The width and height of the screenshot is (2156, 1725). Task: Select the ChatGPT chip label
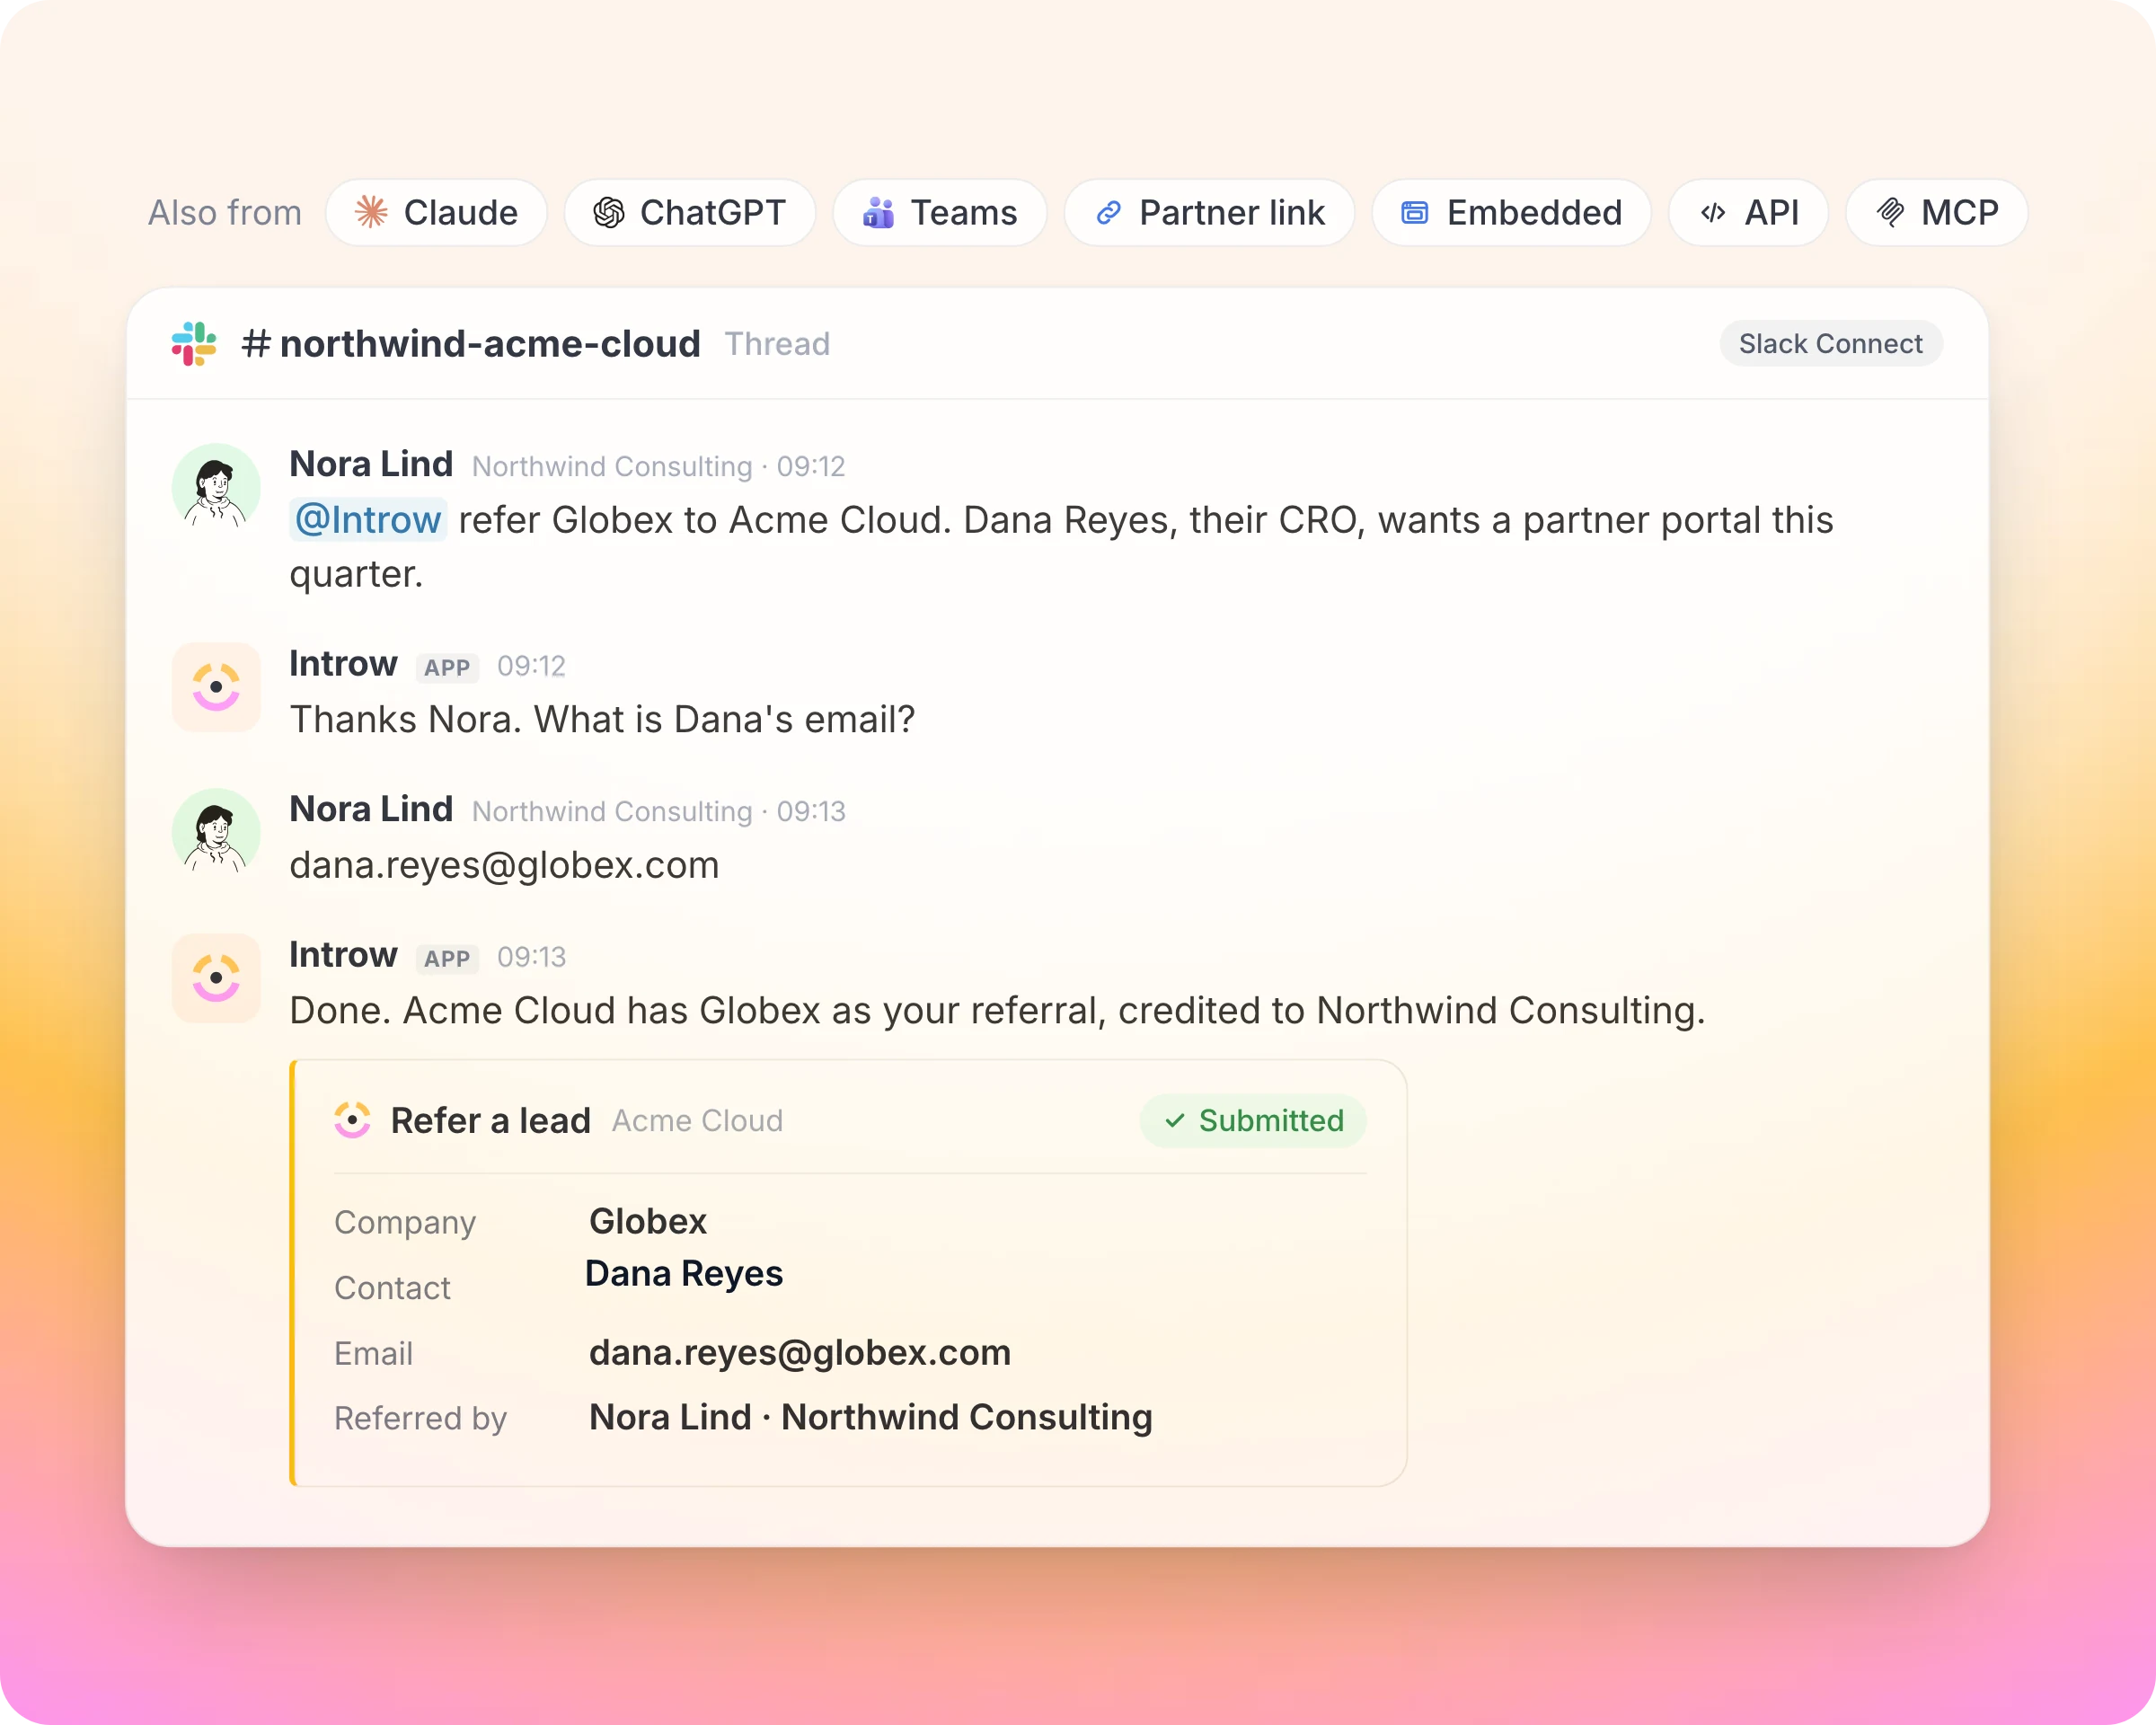tap(712, 212)
